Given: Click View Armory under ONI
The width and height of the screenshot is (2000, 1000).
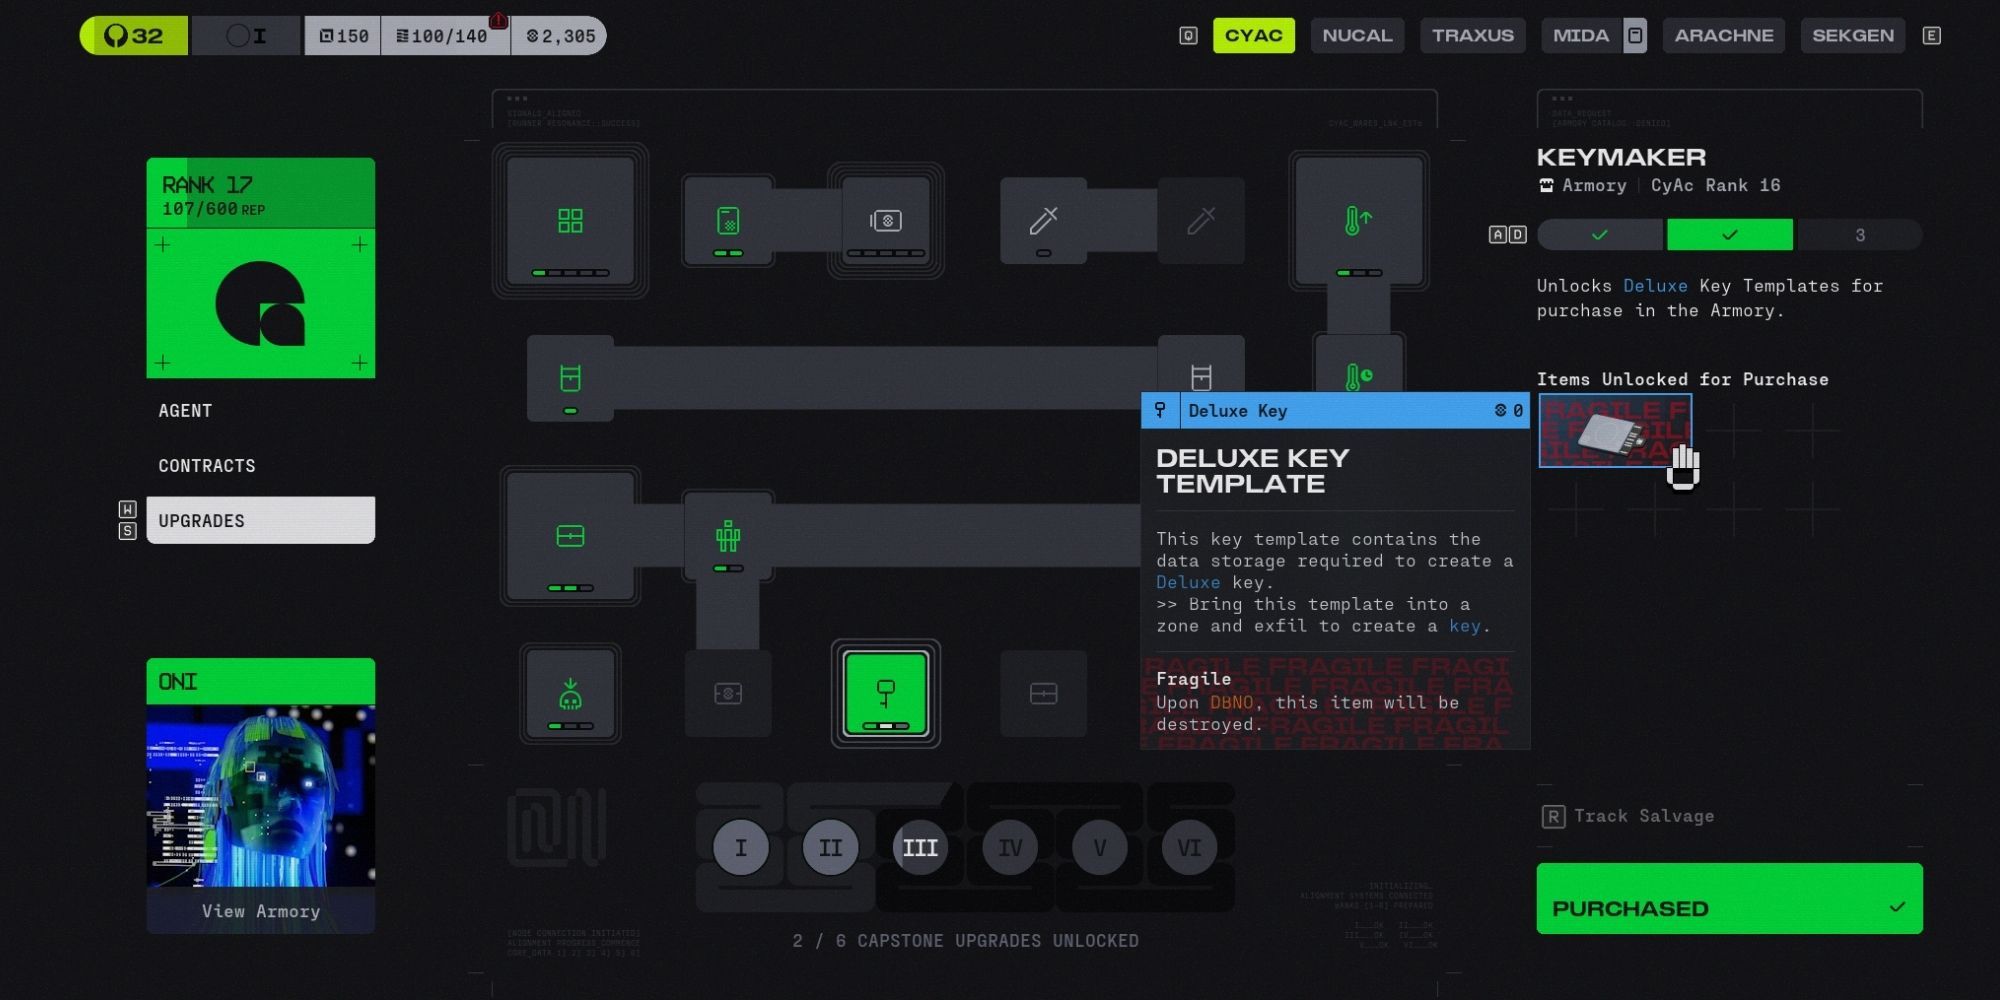Looking at the screenshot, I should pos(261,911).
